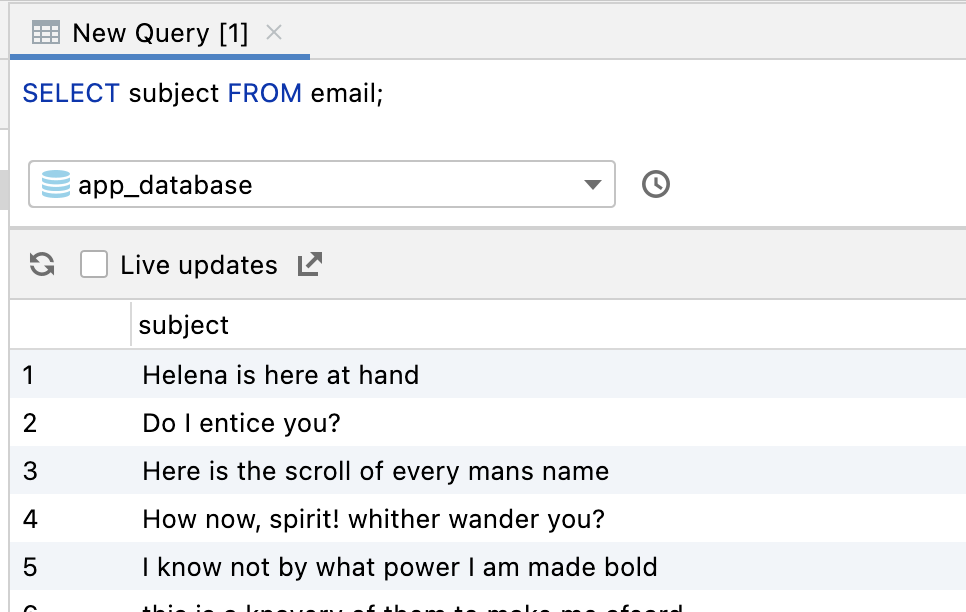Select the "I know not by what power" cell
The image size is (966, 612).
(x=400, y=568)
